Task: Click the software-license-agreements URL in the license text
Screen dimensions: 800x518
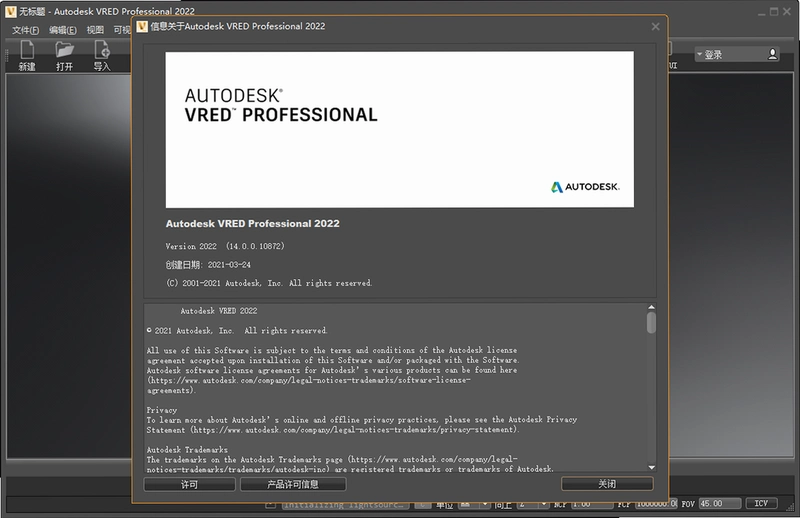Action: [308, 385]
